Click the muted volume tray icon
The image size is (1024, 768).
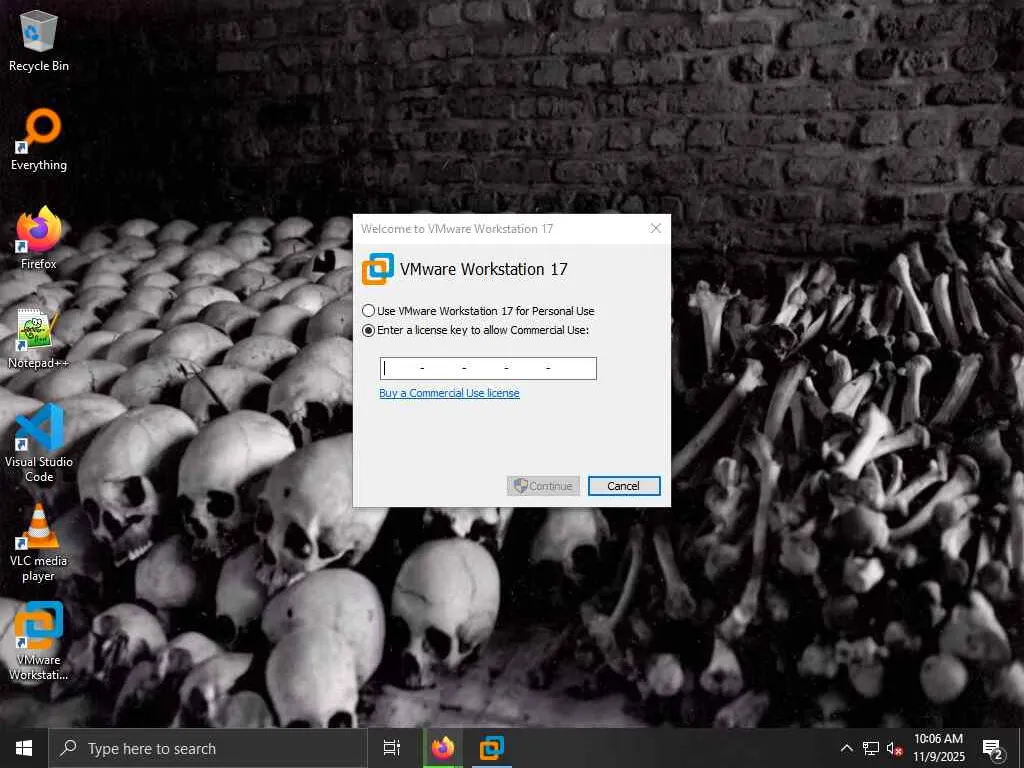pyautogui.click(x=895, y=748)
